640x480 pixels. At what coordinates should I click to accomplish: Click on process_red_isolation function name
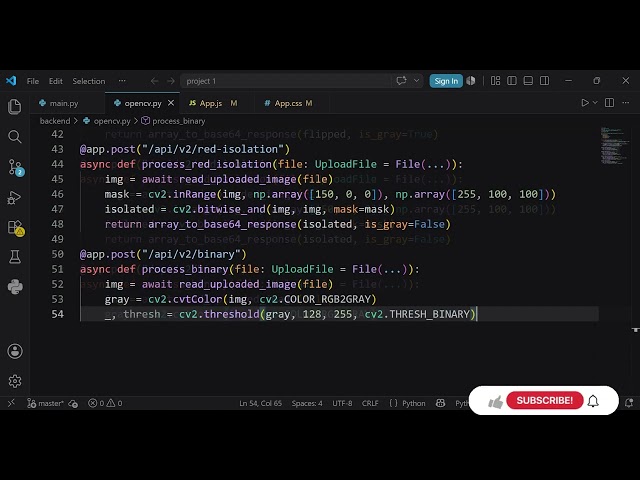point(207,164)
